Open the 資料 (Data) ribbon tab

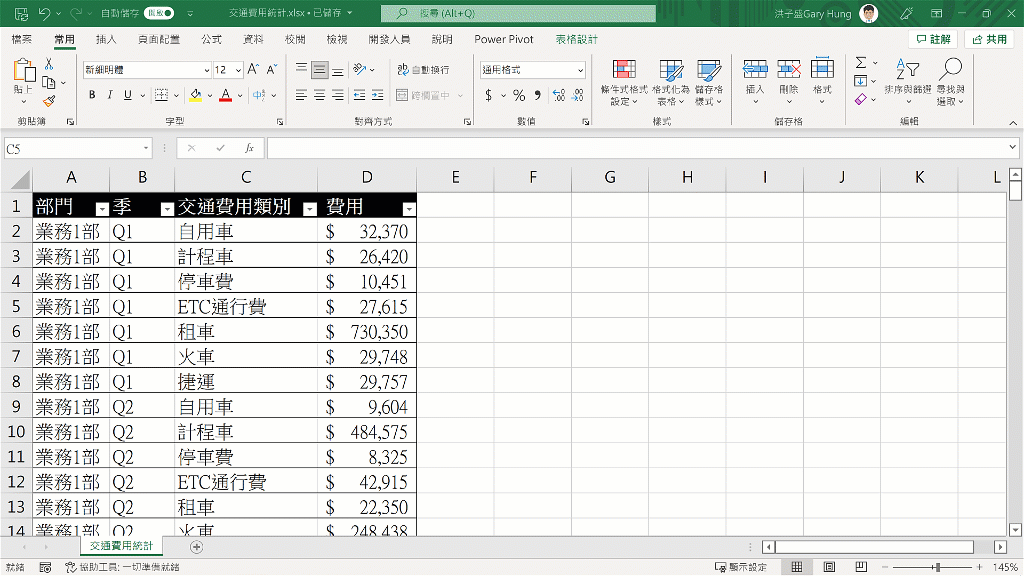(x=253, y=39)
